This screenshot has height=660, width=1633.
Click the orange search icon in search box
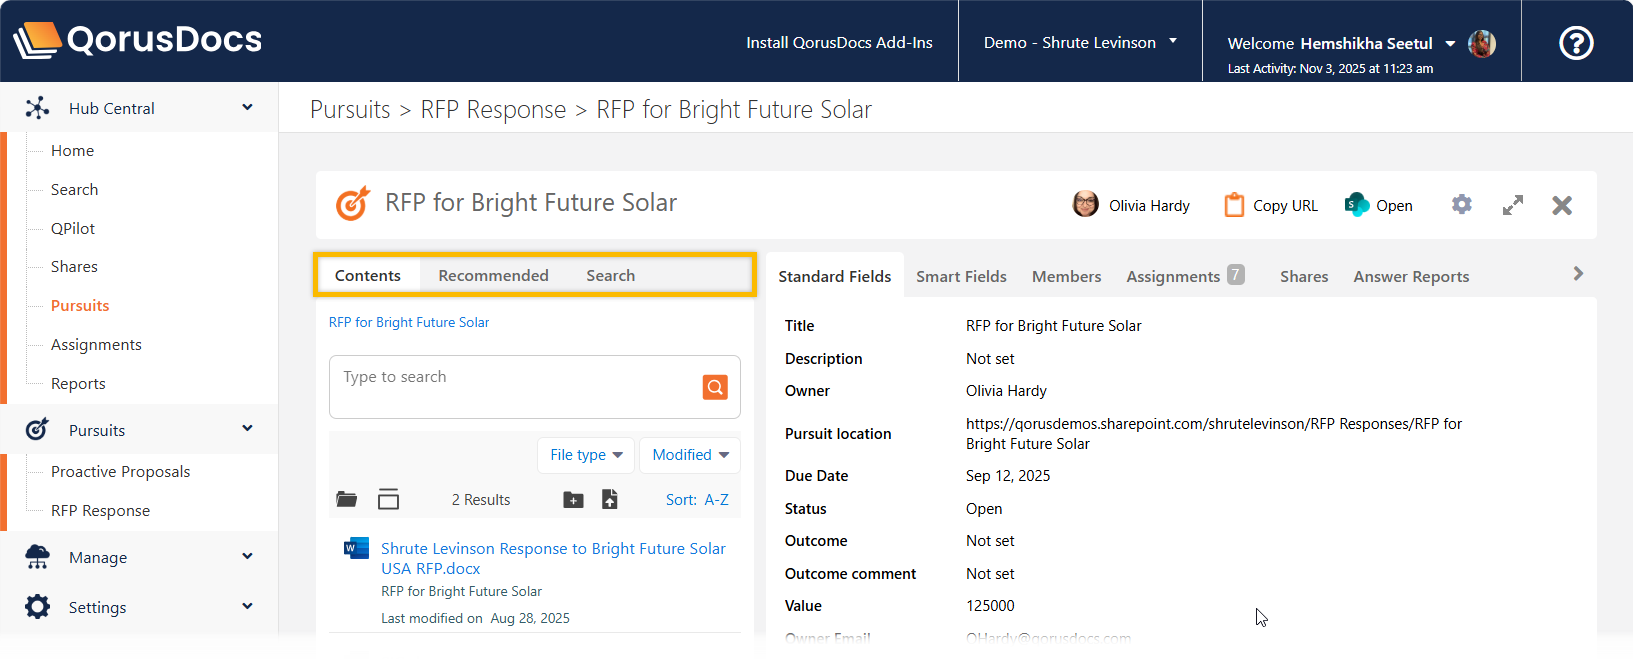[715, 387]
